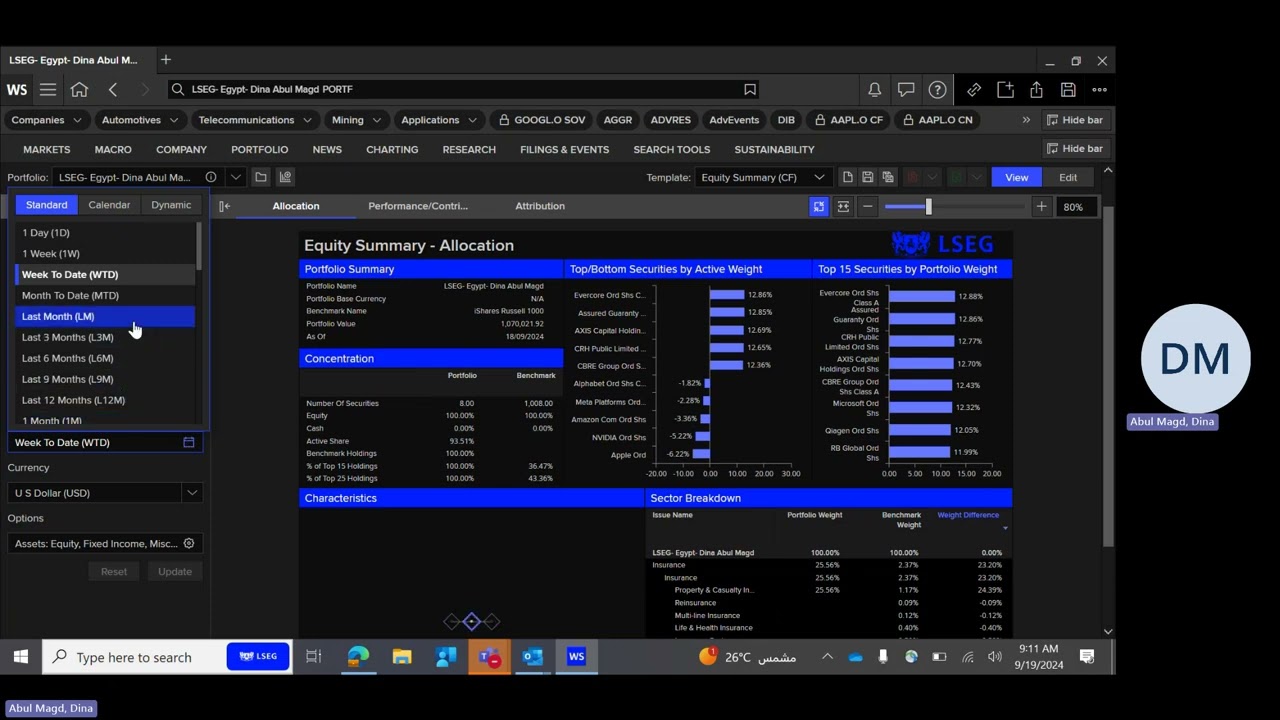Hide the favorites shortcut bar
Viewport: 1280px width, 720px height.
coord(1075,120)
